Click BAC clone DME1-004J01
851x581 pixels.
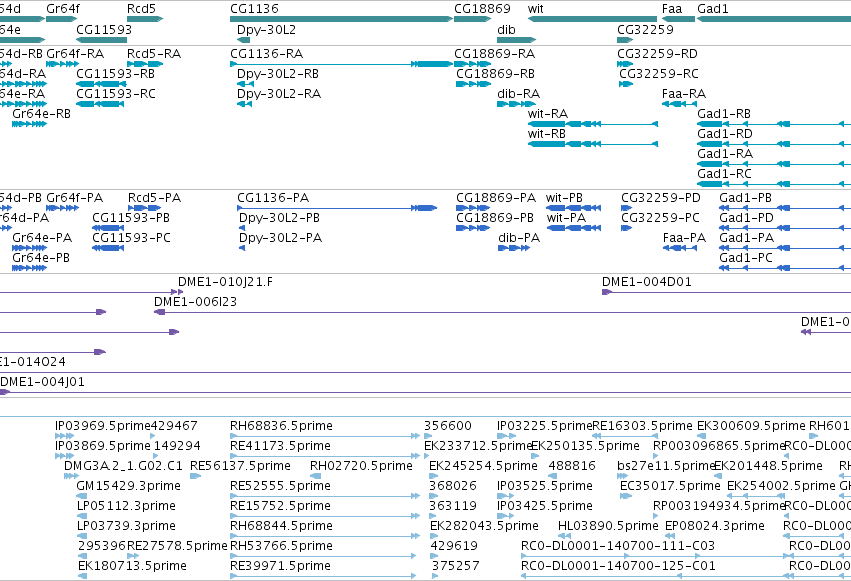click(x=426, y=392)
